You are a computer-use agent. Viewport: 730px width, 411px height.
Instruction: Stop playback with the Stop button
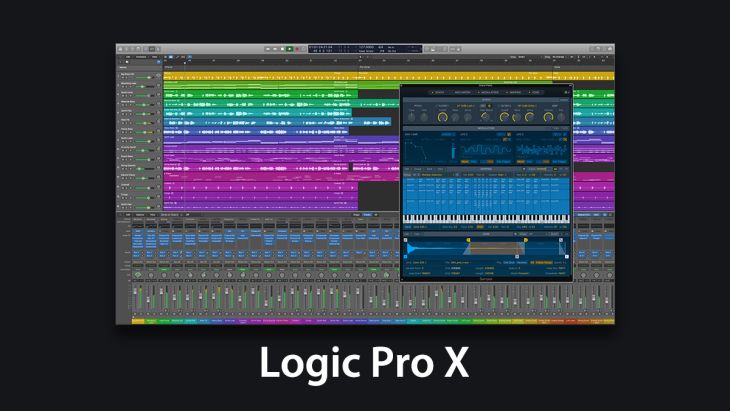[282, 48]
